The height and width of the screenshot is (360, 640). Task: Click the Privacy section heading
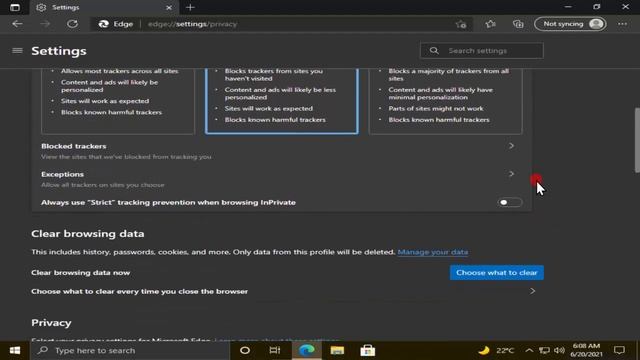[51, 323]
